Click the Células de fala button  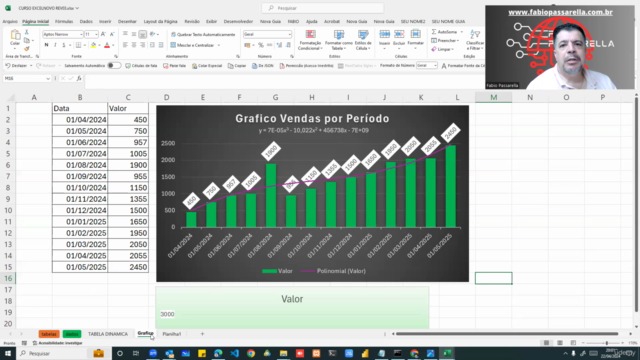pyautogui.click(x=141, y=66)
